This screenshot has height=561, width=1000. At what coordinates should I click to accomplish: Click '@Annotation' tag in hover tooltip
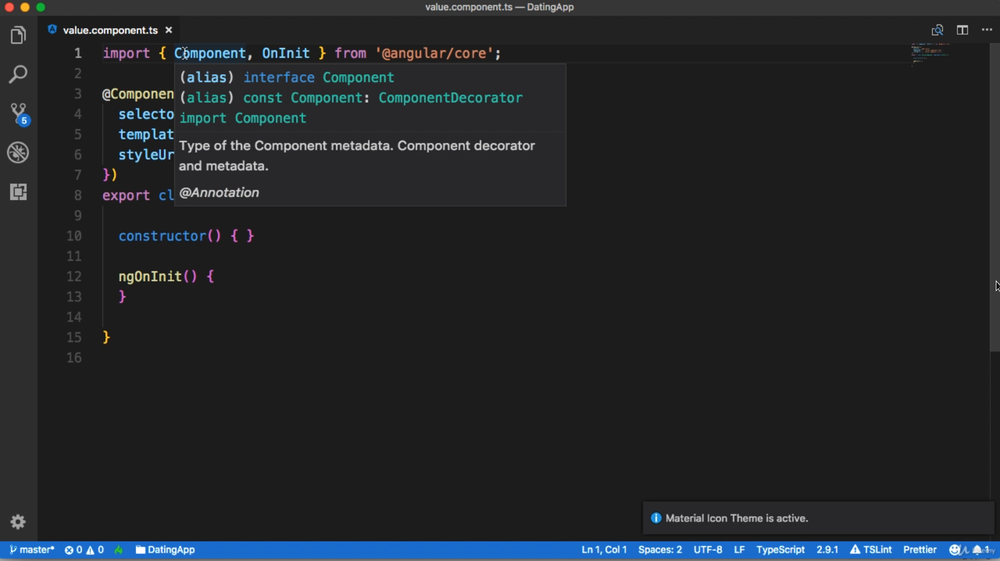coord(219,193)
